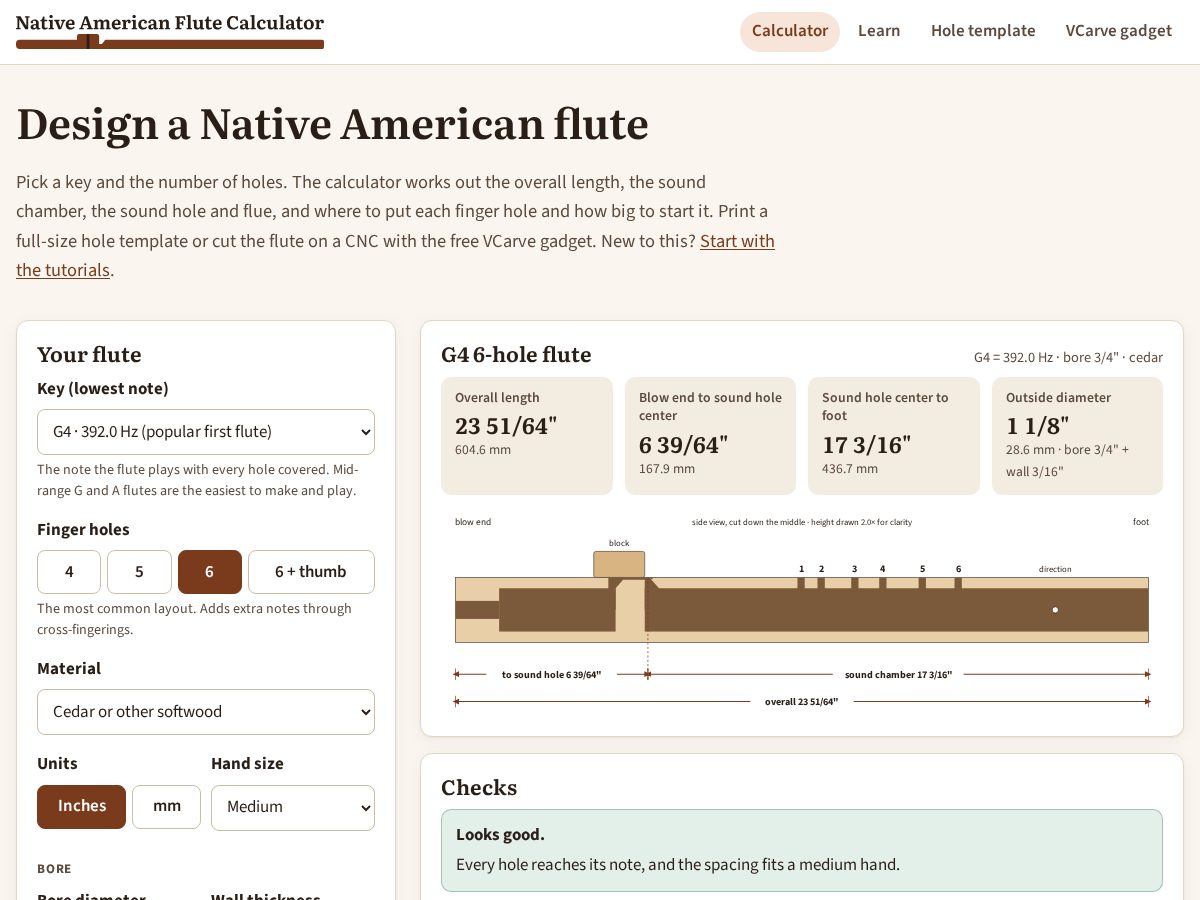1200x900 pixels.
Task: Select 4 finger holes
Action: click(x=69, y=572)
